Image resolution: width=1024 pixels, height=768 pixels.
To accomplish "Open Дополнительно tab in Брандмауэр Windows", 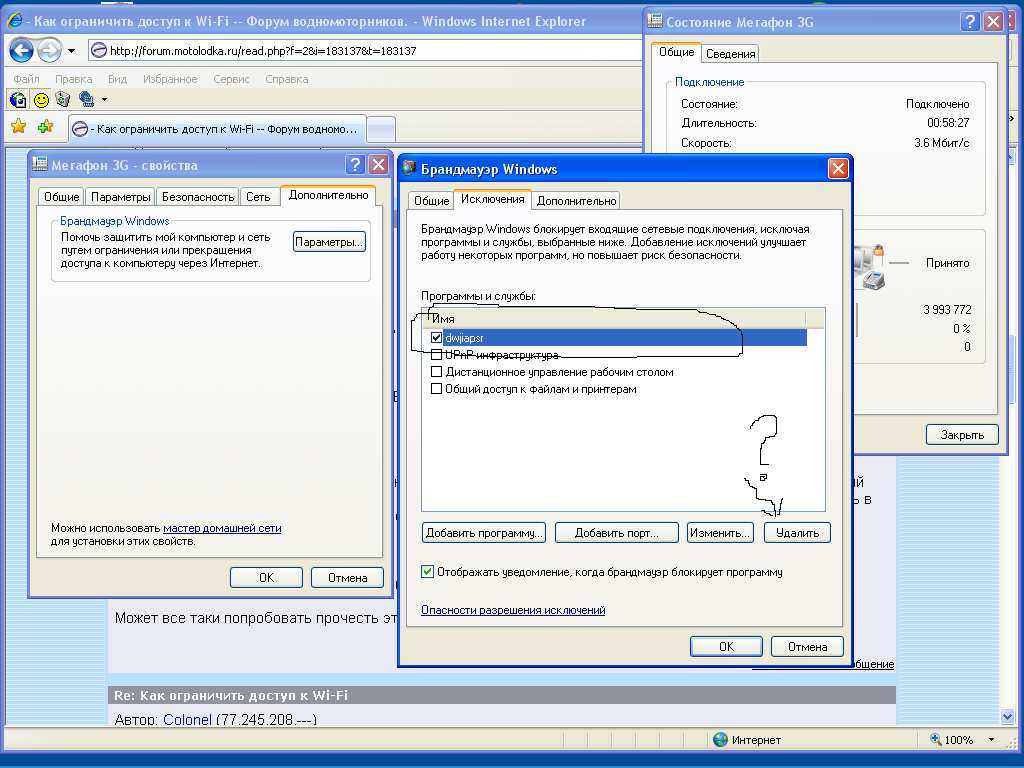I will click(576, 200).
